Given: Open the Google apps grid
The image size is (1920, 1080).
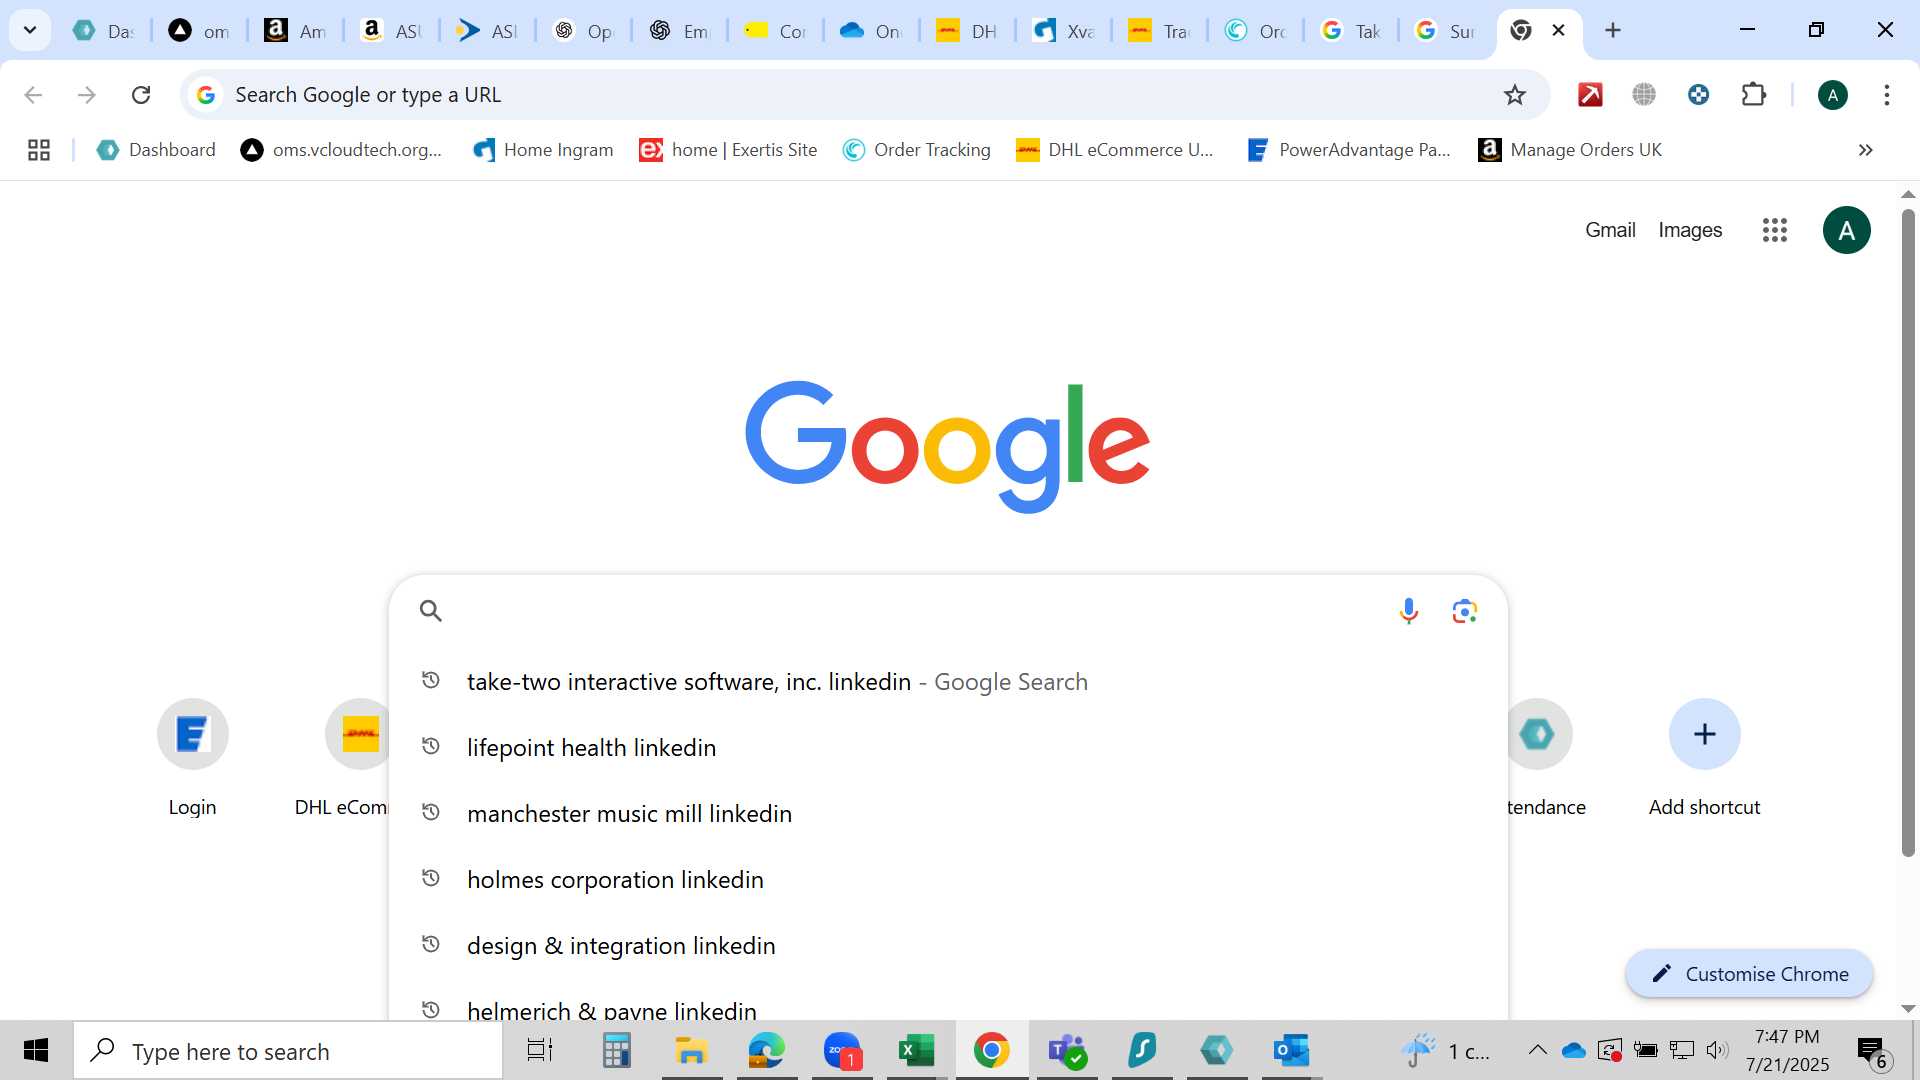Looking at the screenshot, I should click(1774, 230).
